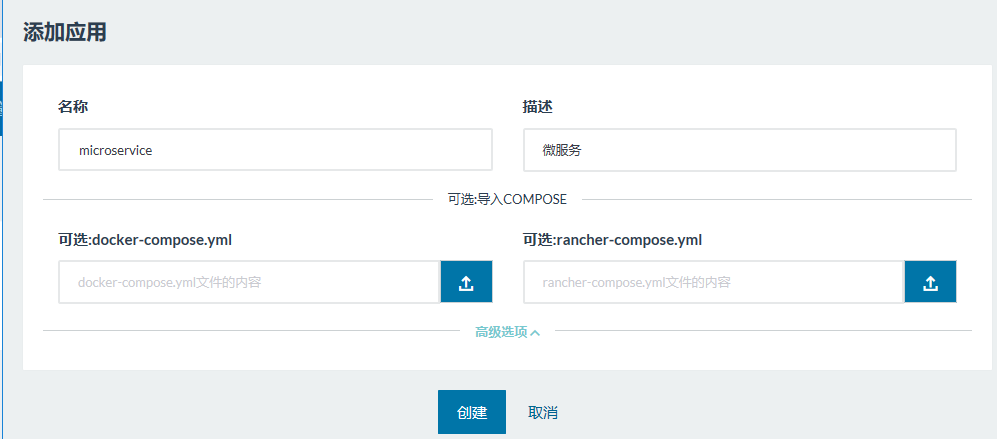Focus the 描述 input containing 微服务
The height and width of the screenshot is (439, 997).
[x=739, y=150]
